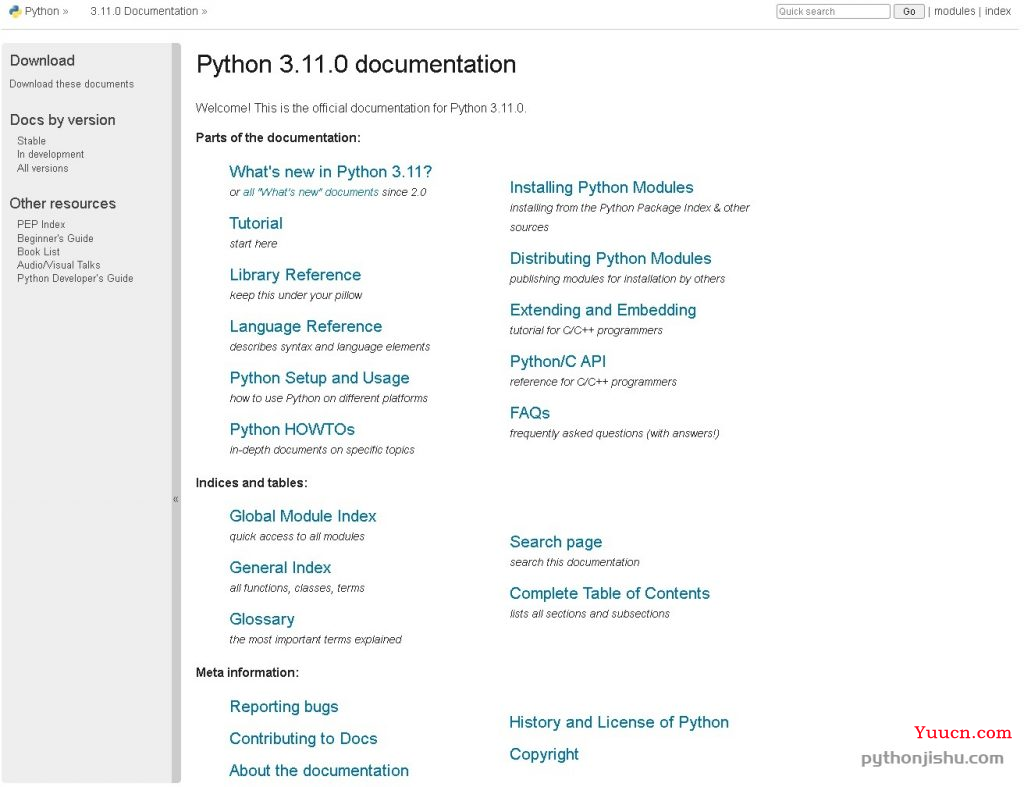Click the 'Meta information:' heading
This screenshot has height=787, width=1024.
click(248, 673)
